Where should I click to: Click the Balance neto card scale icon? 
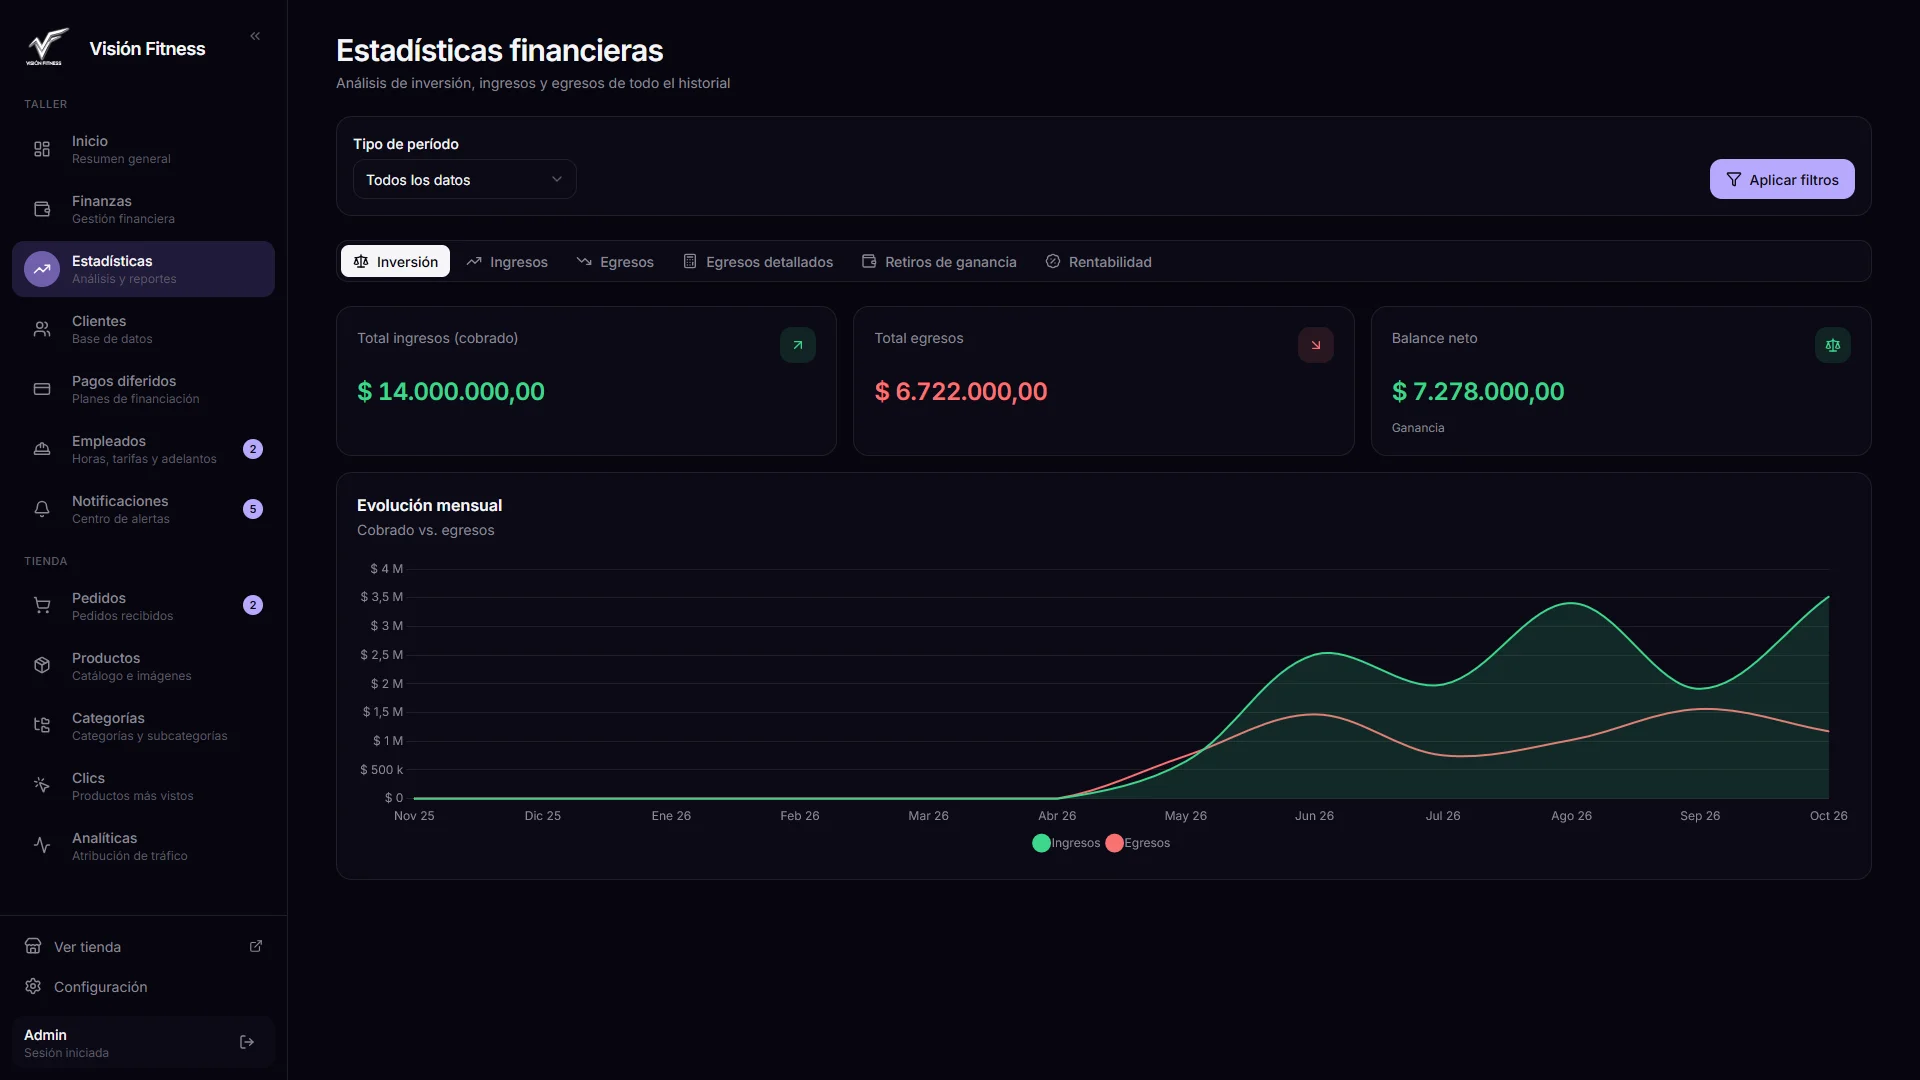1832,345
